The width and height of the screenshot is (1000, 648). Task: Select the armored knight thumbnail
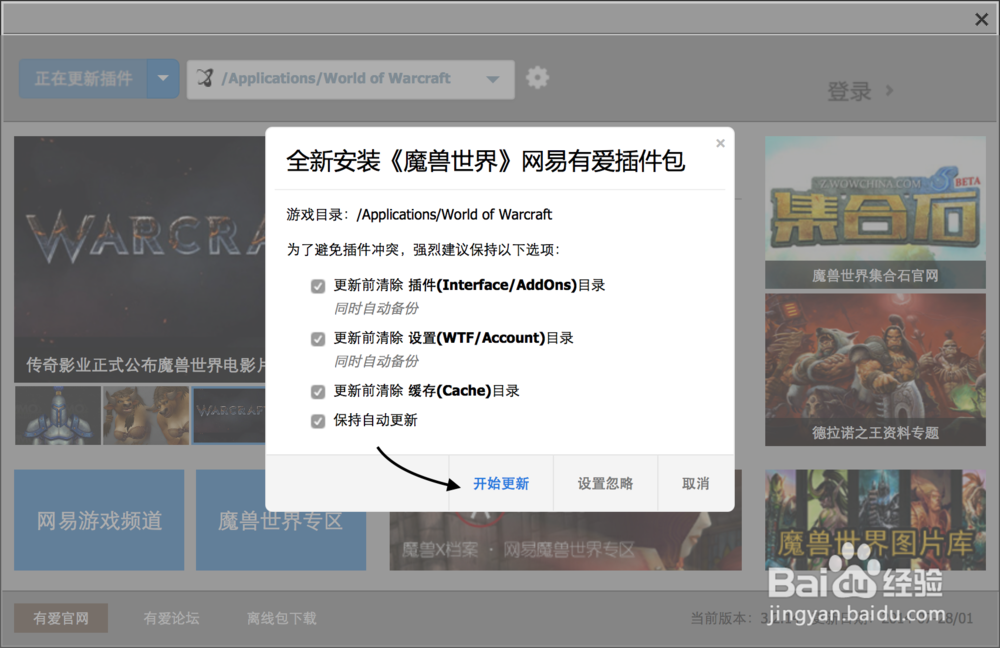click(x=58, y=415)
